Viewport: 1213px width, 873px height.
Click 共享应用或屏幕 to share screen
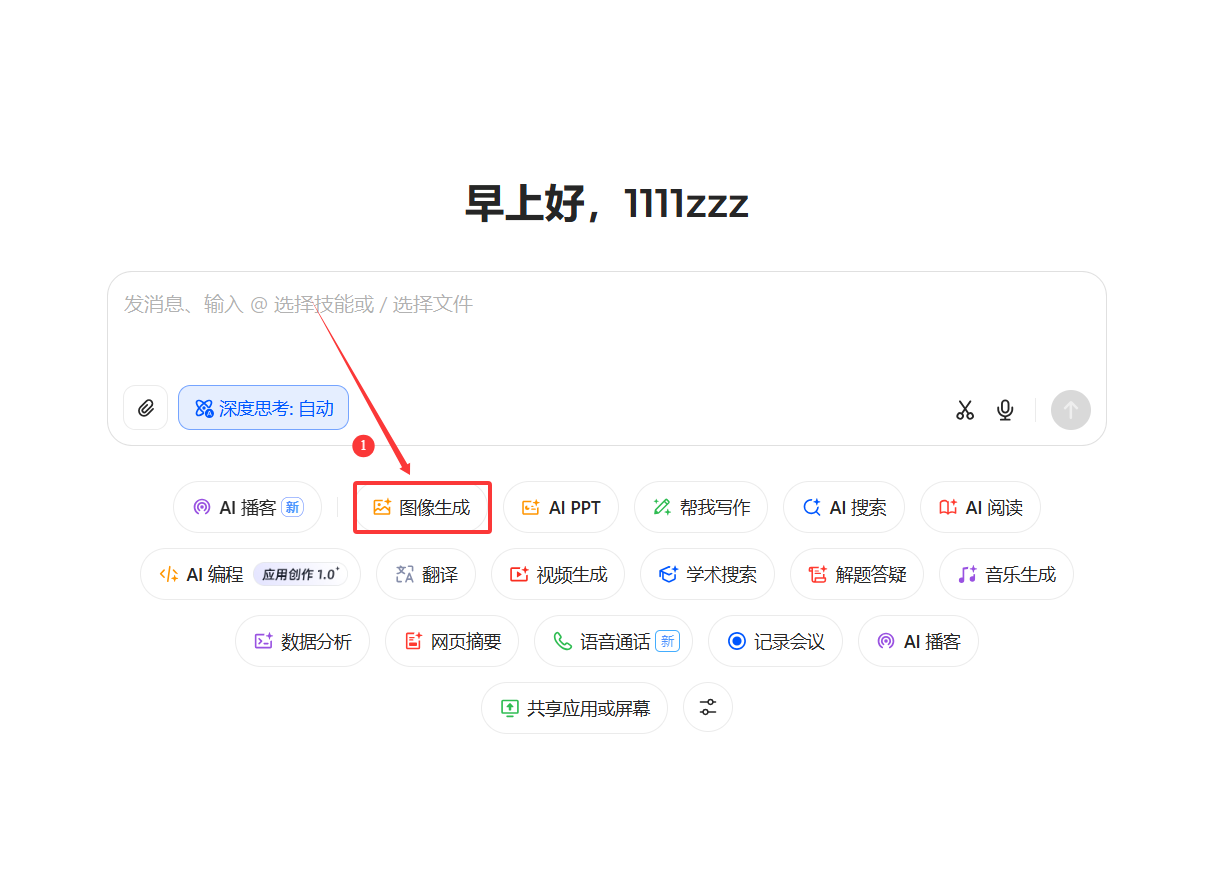tap(574, 708)
